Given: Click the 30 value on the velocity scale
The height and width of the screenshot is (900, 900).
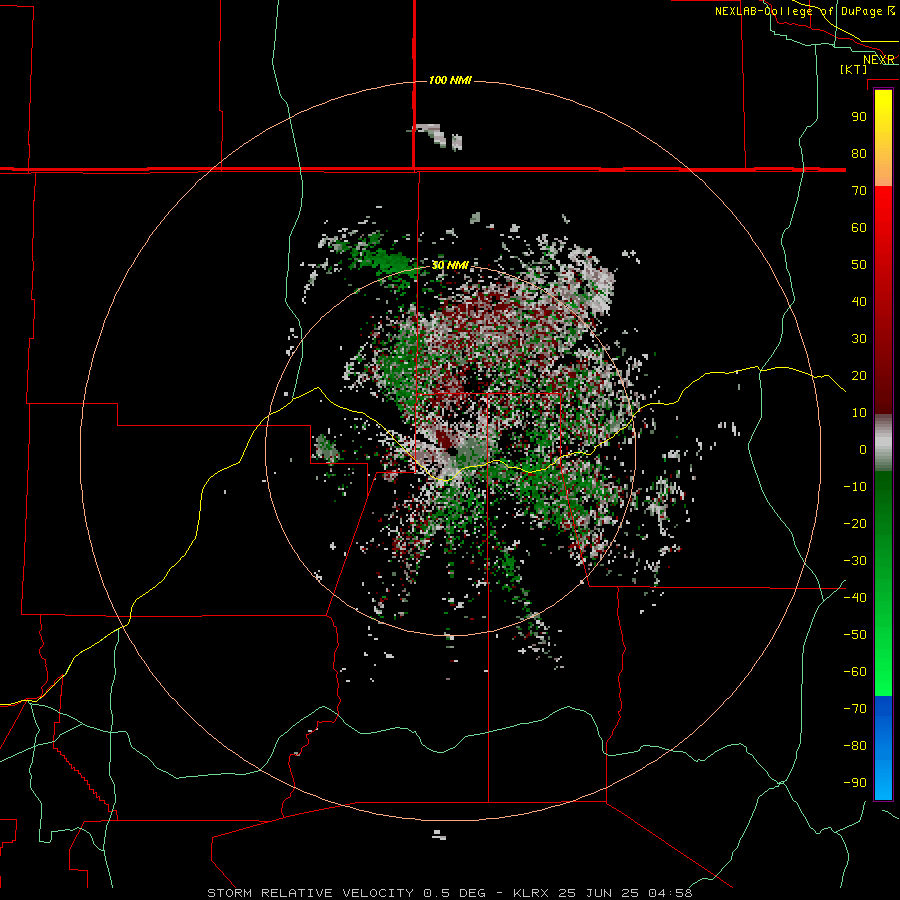Looking at the screenshot, I should click(x=859, y=339).
